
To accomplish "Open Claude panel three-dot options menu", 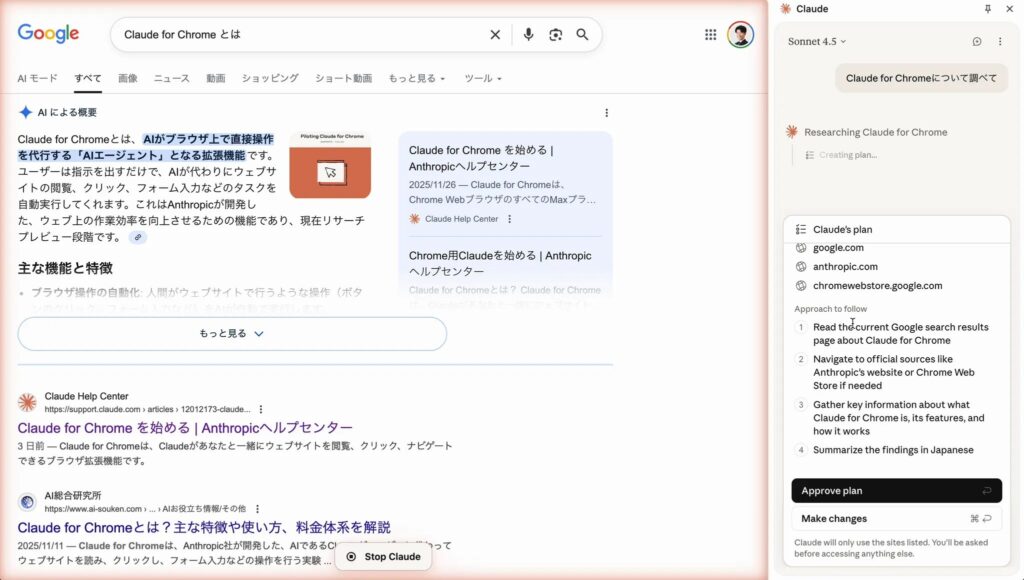I will 1000,42.
